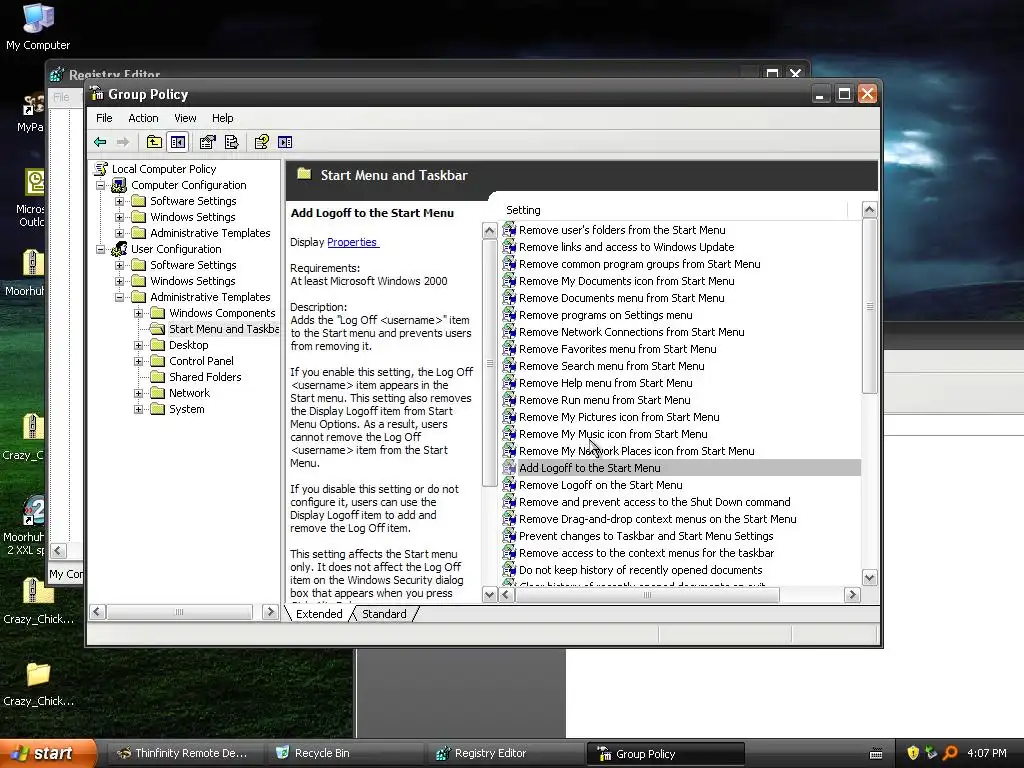Click the policy icon for Remove Logoff

point(509,485)
